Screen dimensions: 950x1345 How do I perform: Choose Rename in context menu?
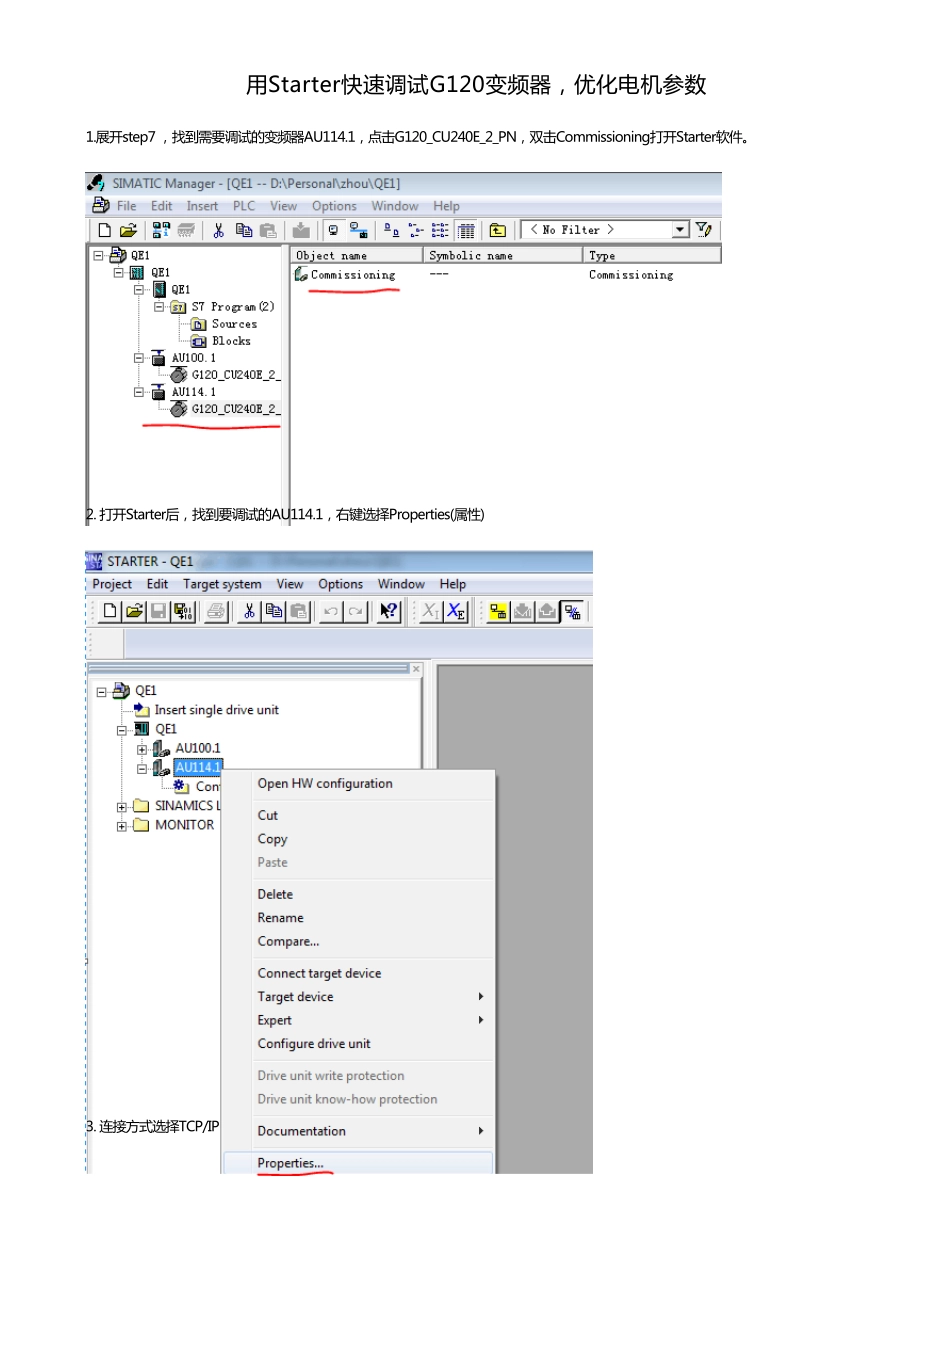pyautogui.click(x=359, y=918)
